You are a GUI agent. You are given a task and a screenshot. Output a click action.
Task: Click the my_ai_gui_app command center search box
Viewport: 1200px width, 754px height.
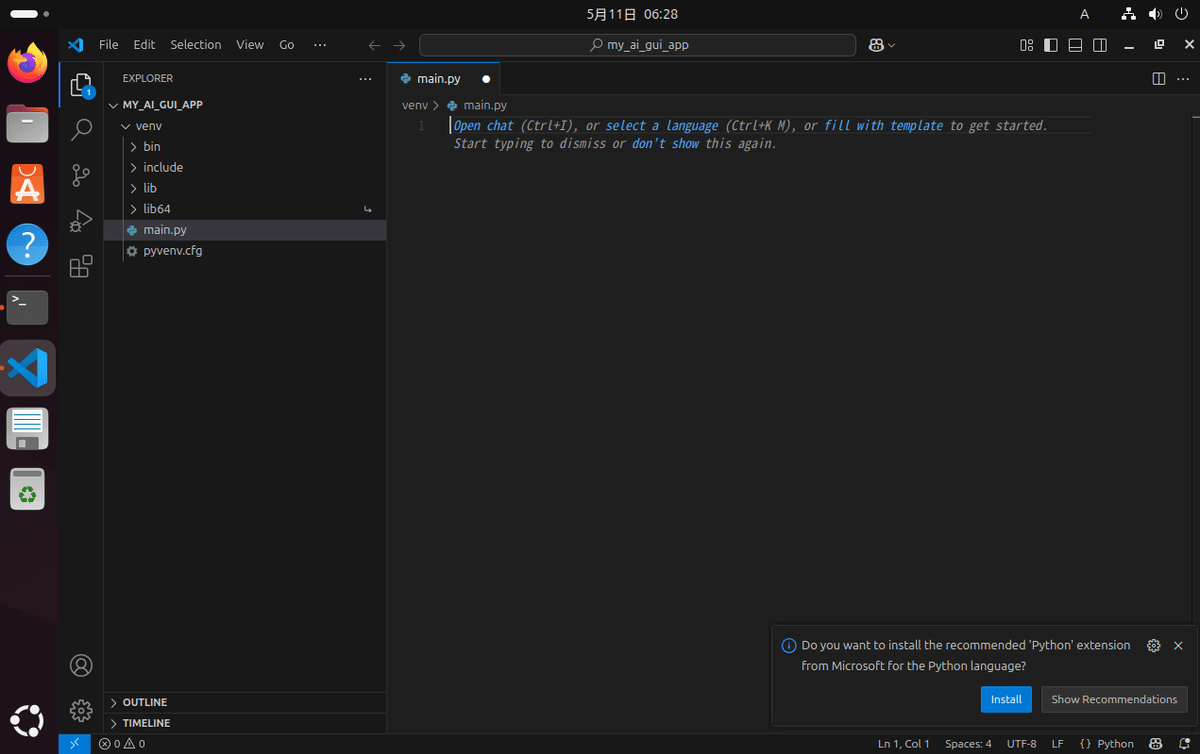[640, 45]
